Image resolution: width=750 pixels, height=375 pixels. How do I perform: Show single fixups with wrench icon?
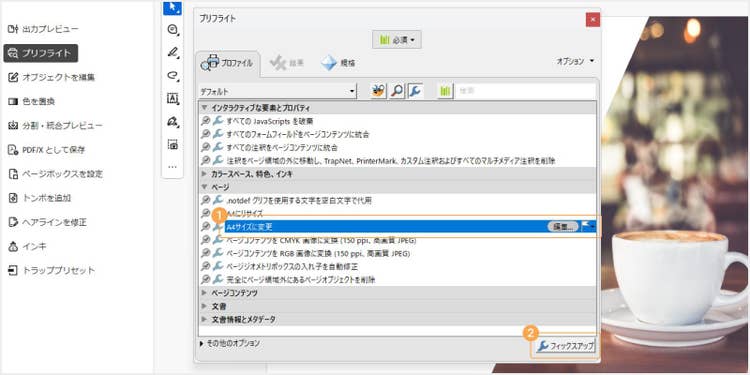click(x=415, y=90)
